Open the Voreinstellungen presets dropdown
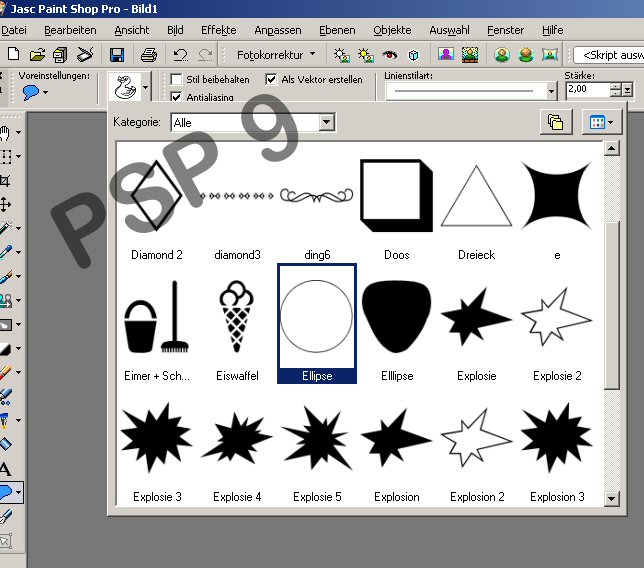Image resolution: width=644 pixels, height=568 pixels. pyautogui.click(x=45, y=92)
